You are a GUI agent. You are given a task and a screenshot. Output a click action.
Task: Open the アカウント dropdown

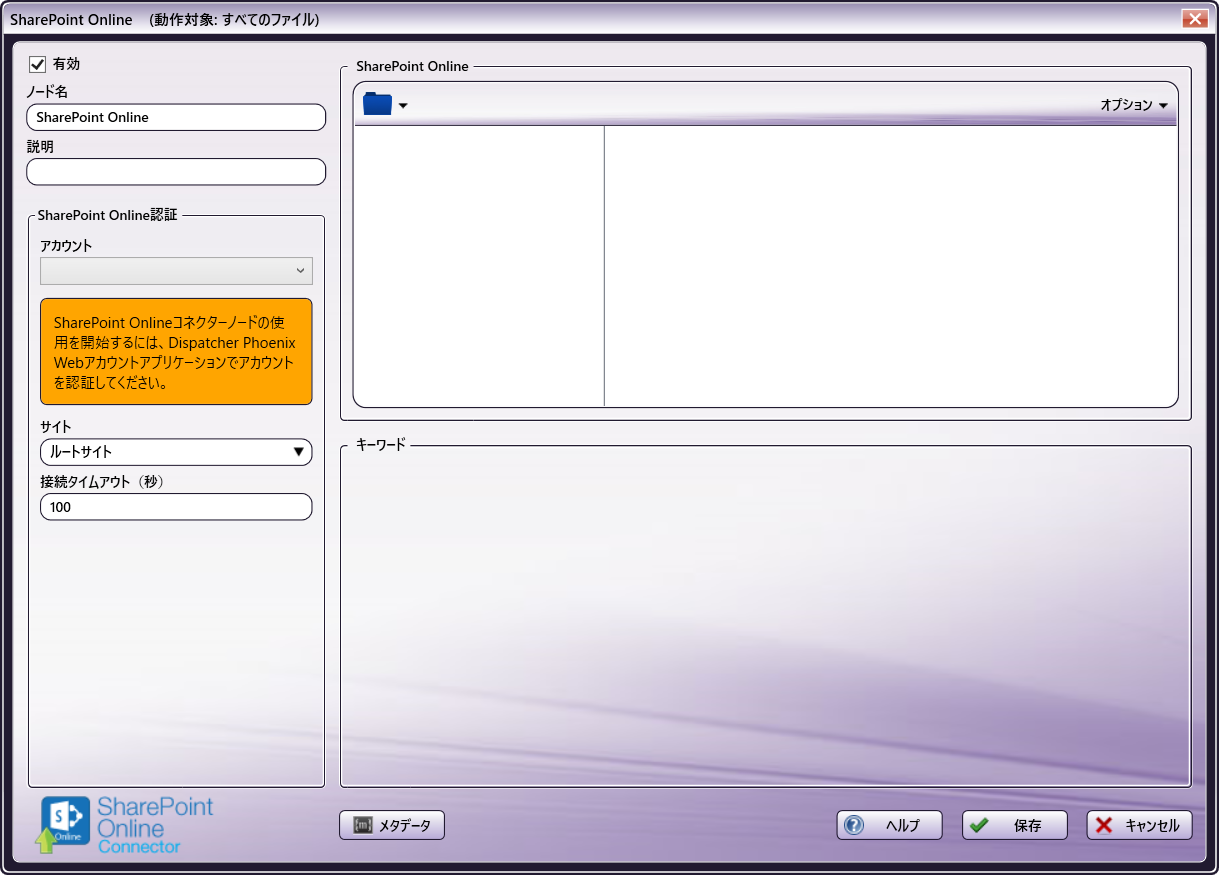pos(176,271)
